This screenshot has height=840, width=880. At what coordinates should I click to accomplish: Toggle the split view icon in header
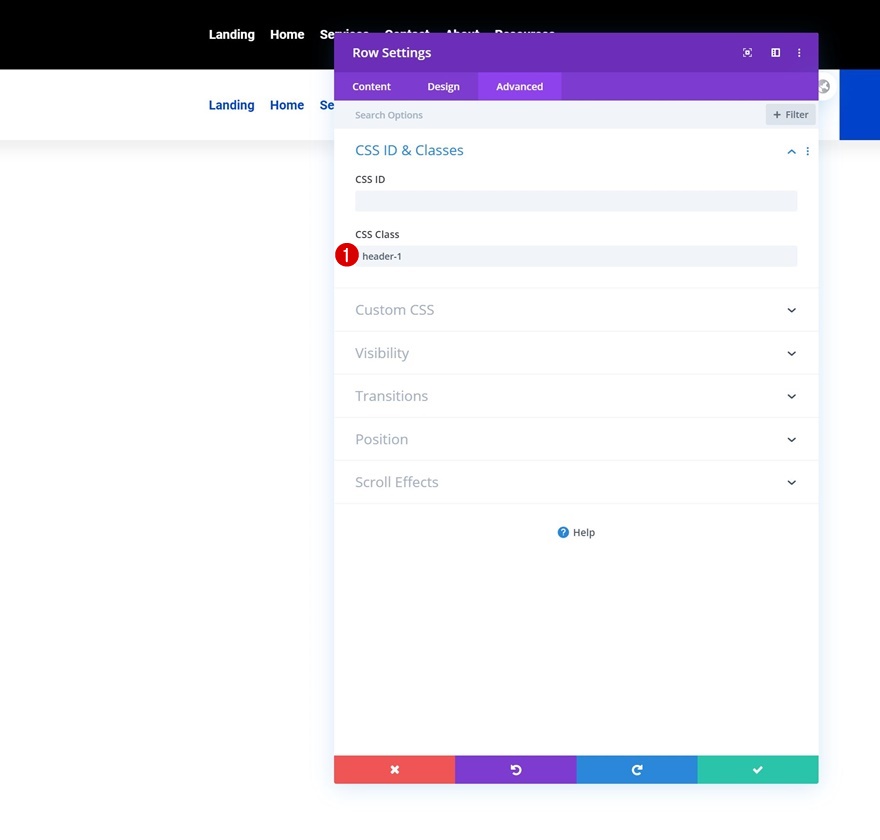coord(775,52)
